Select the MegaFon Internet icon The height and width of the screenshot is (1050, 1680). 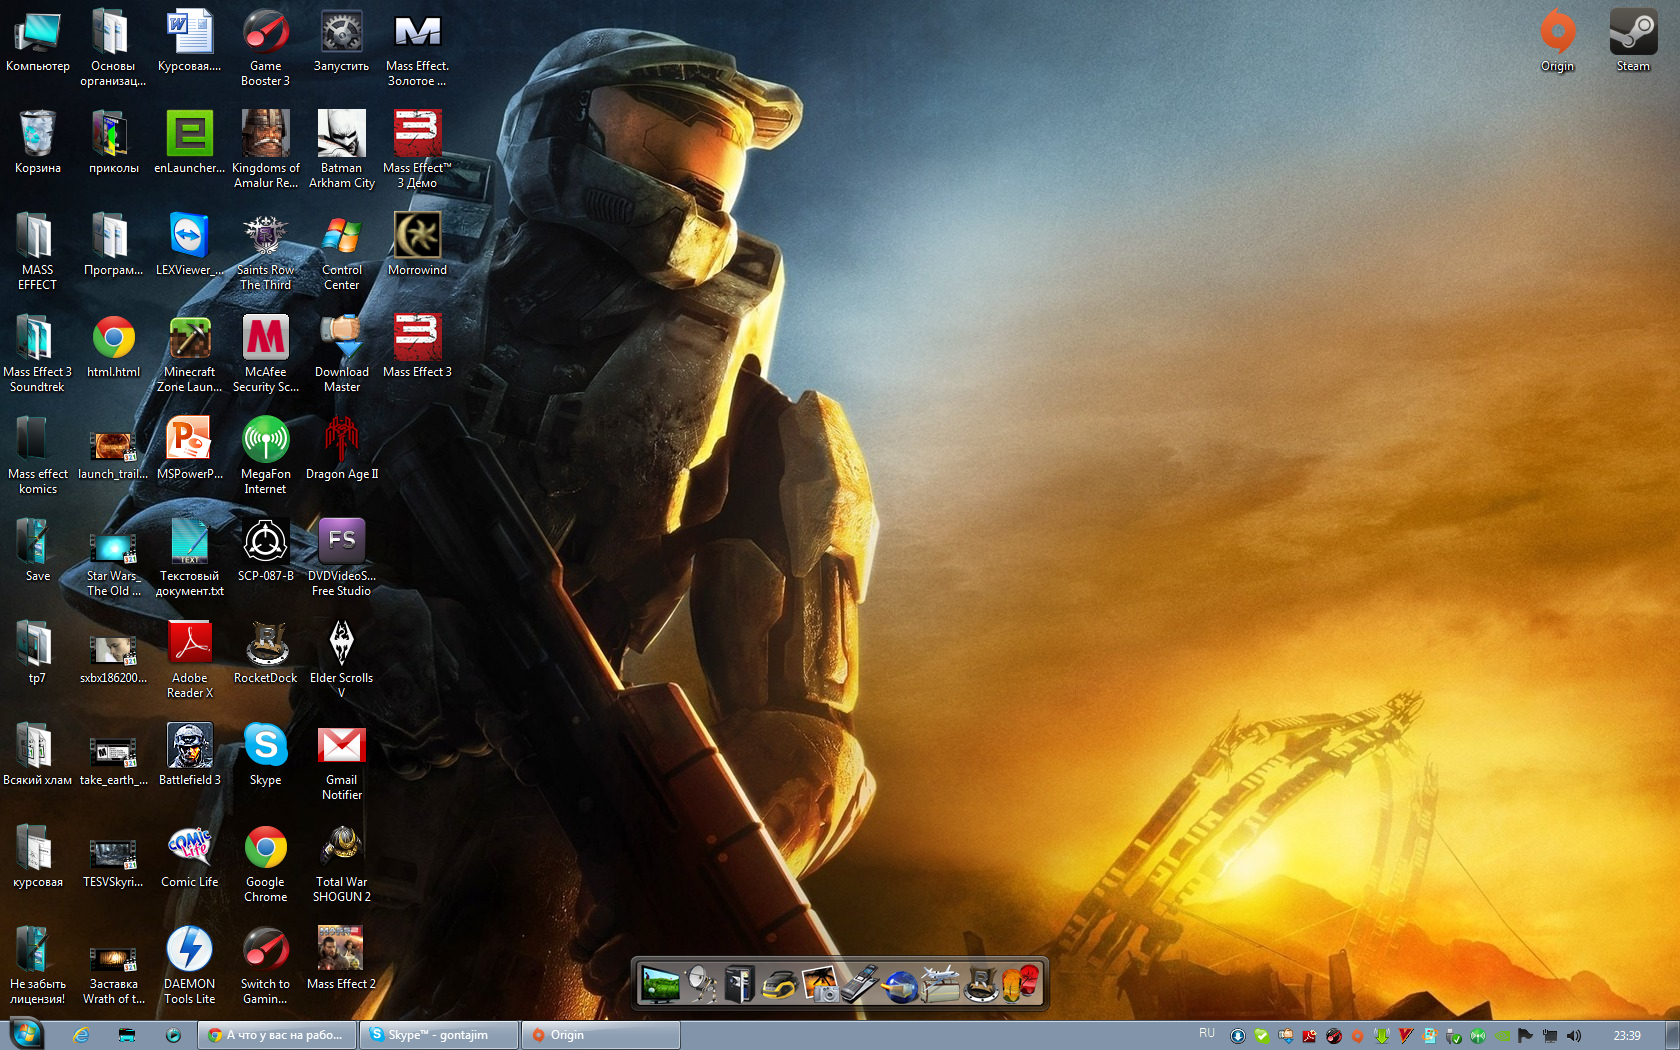coord(266,454)
